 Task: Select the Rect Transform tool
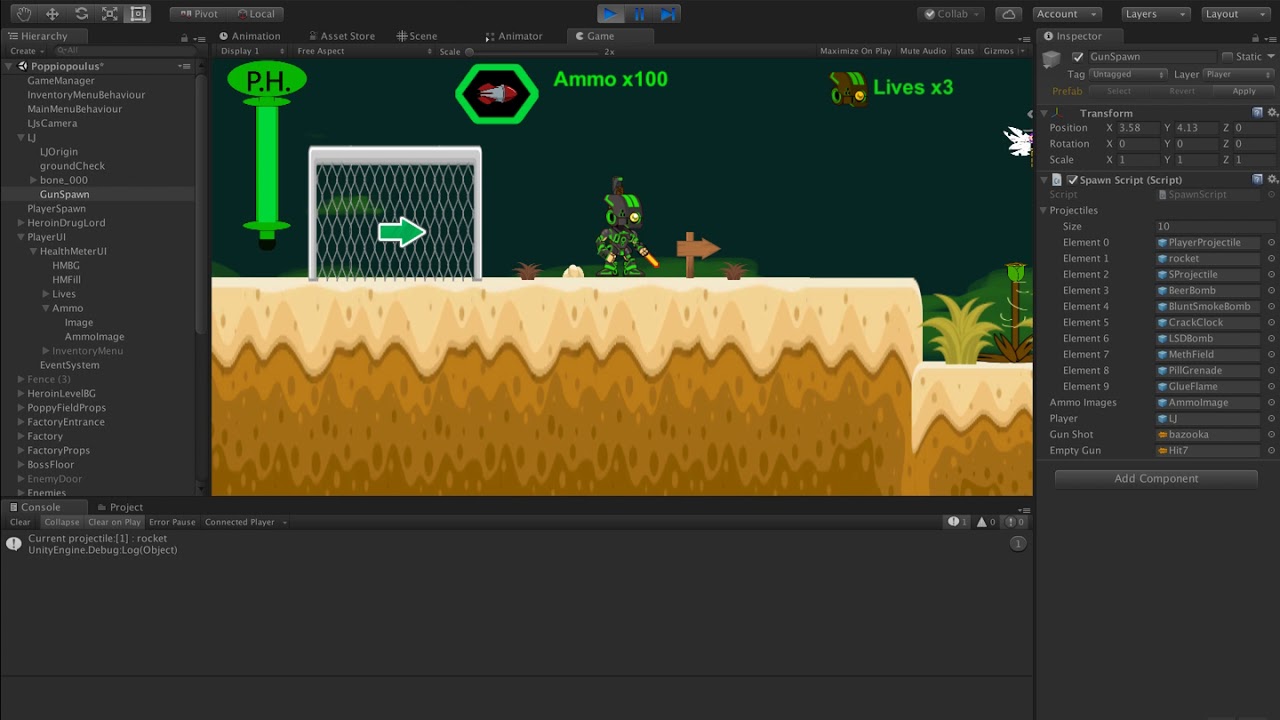click(x=138, y=14)
